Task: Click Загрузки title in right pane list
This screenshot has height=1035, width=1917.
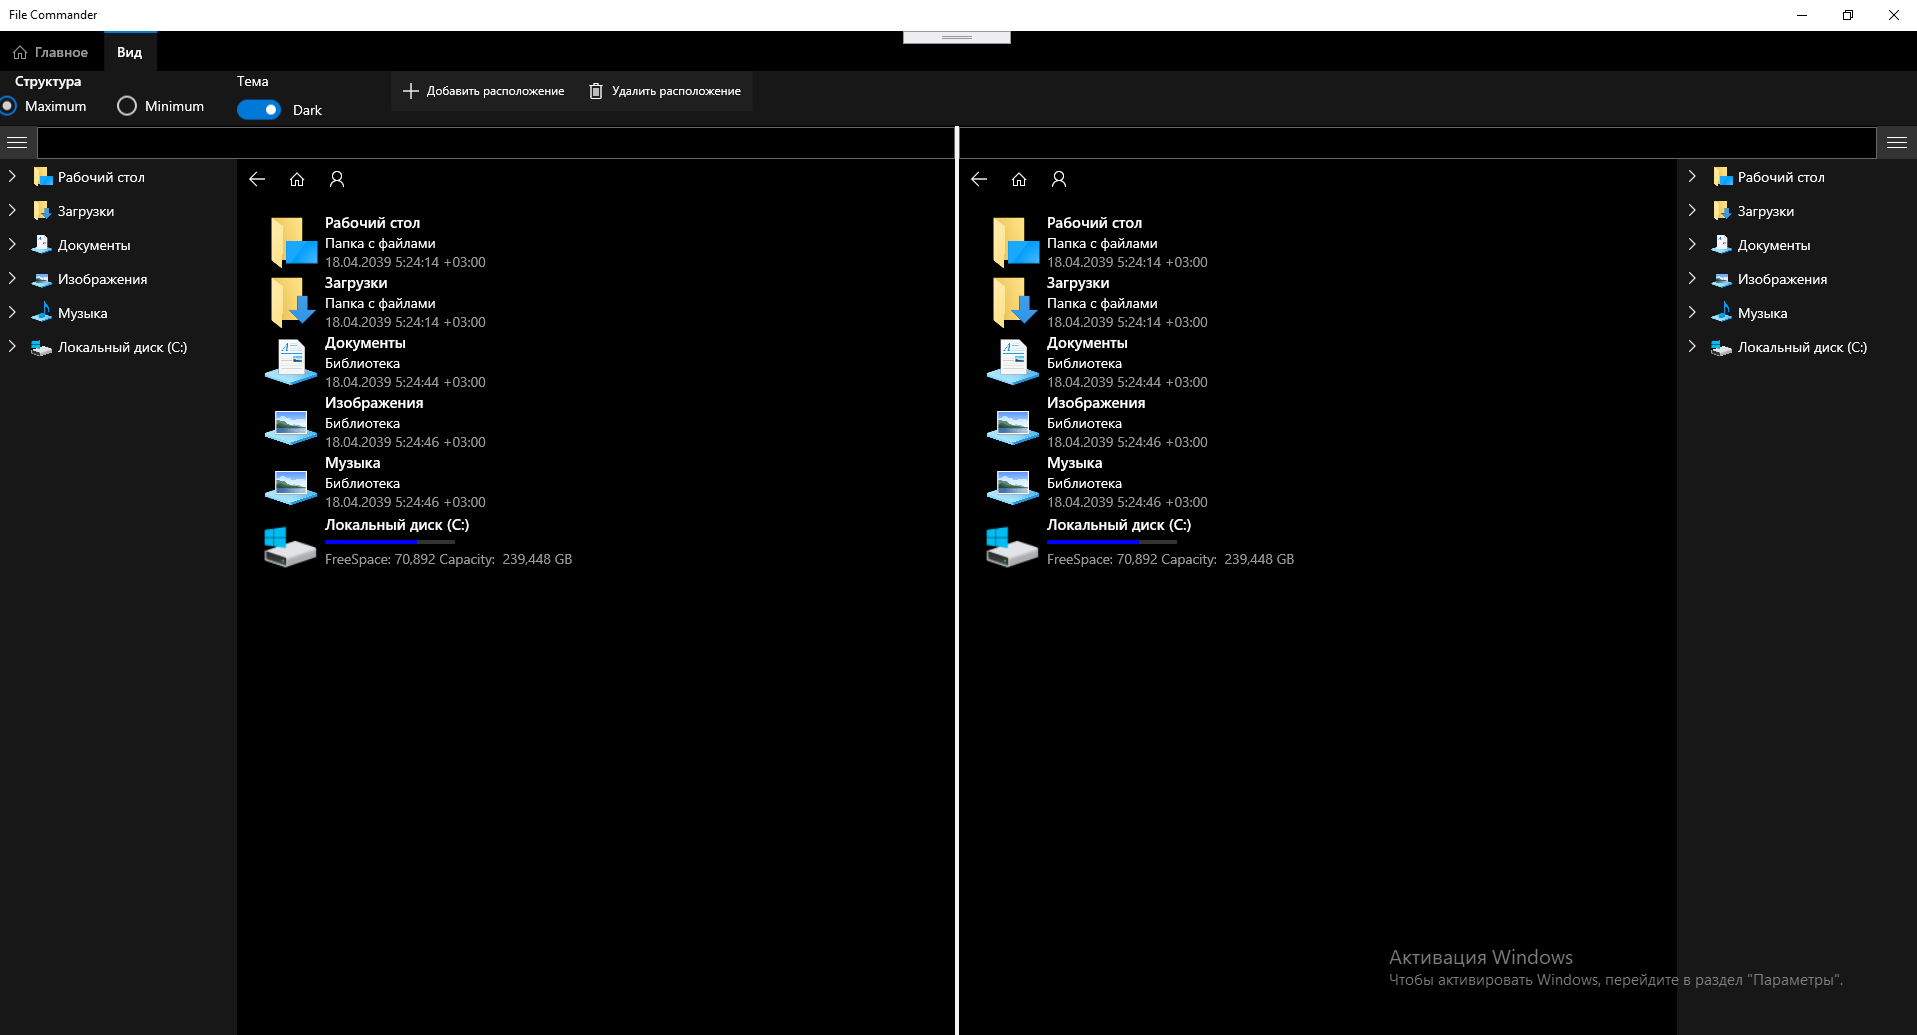Action: pos(1078,283)
